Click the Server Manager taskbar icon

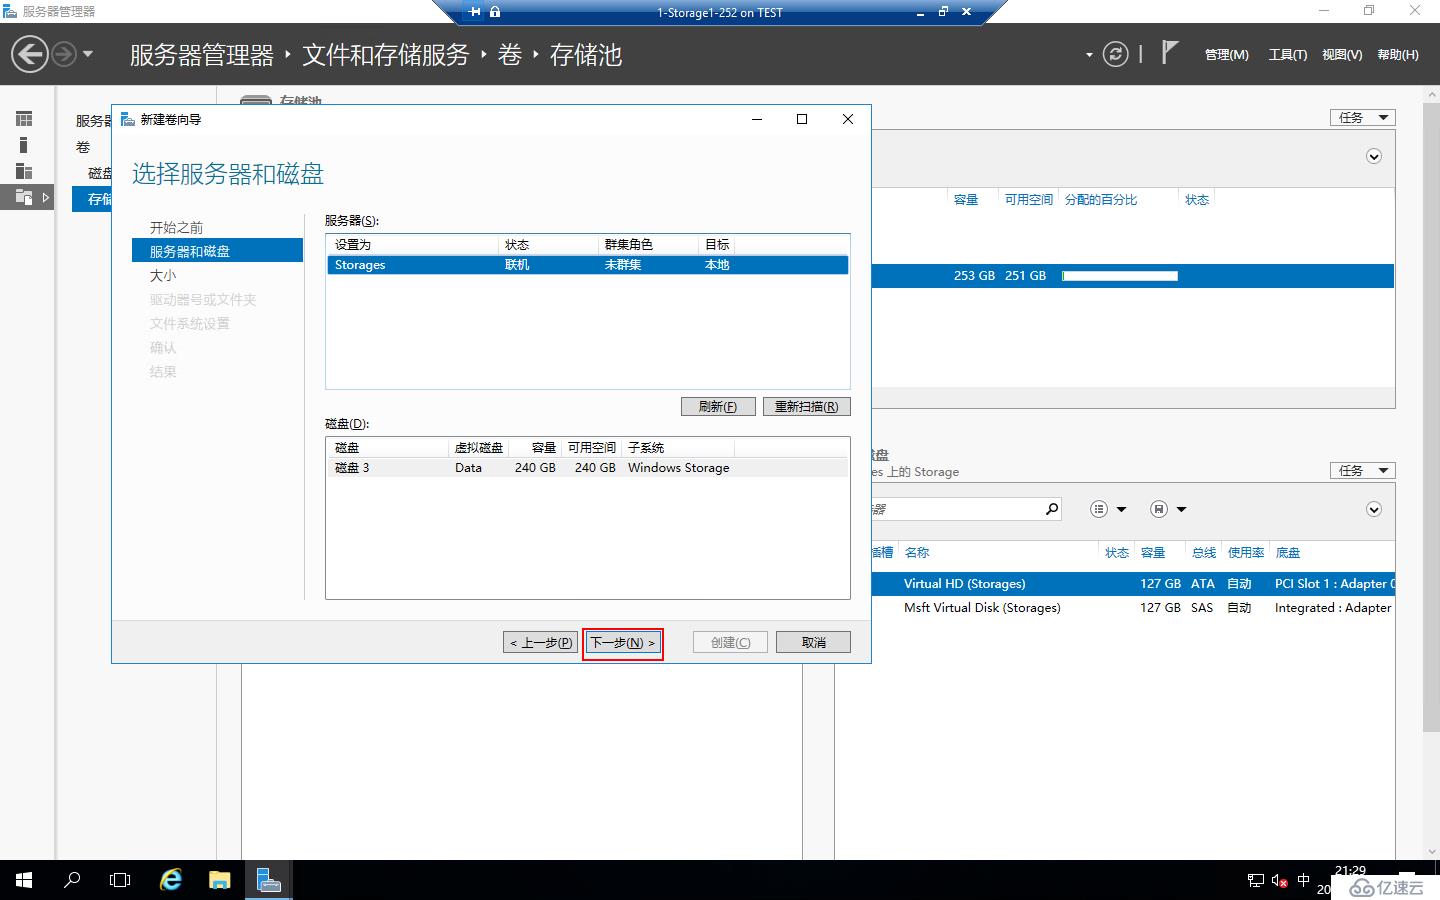(268, 880)
